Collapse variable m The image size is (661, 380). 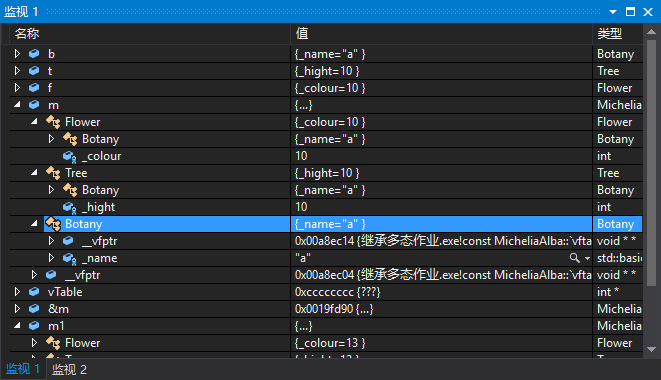point(17,104)
